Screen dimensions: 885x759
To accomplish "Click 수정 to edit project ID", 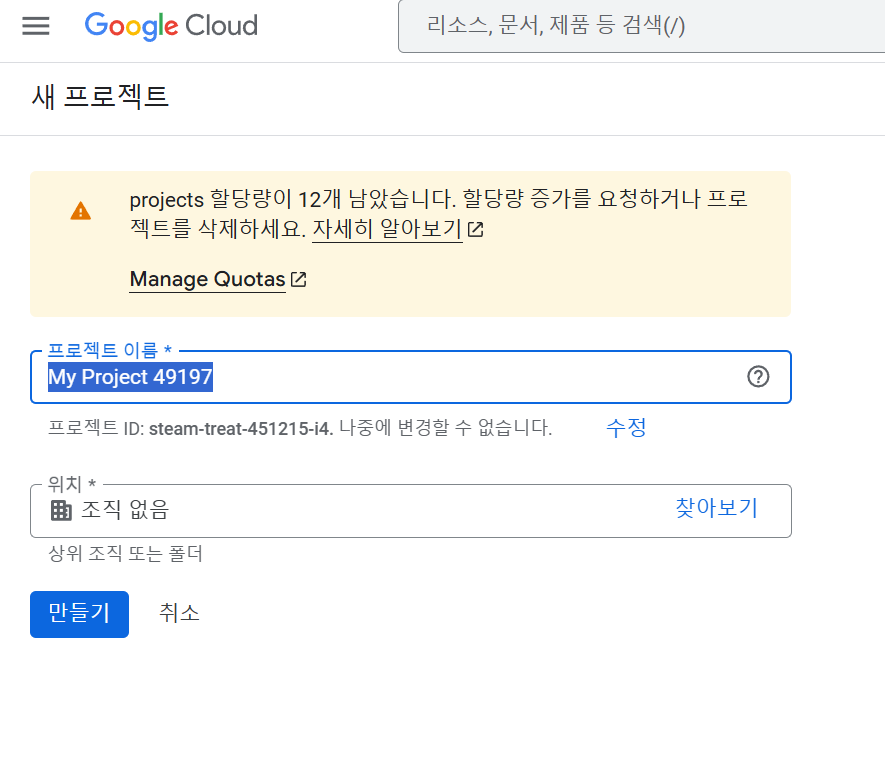I will click(x=626, y=428).
